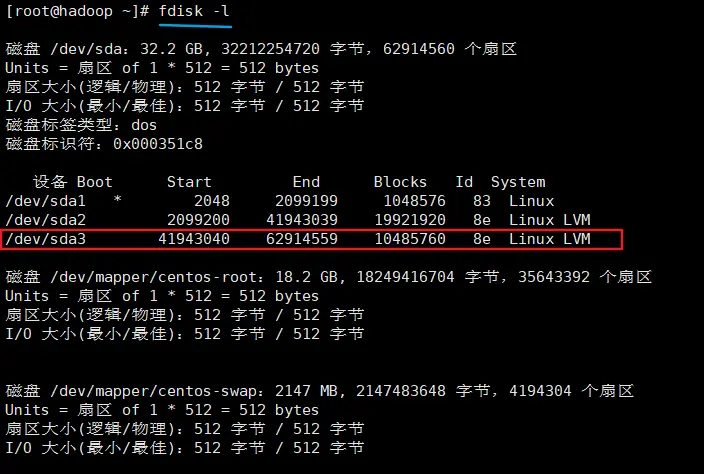
Task: Click the end sector "41943039"
Action: point(302,220)
